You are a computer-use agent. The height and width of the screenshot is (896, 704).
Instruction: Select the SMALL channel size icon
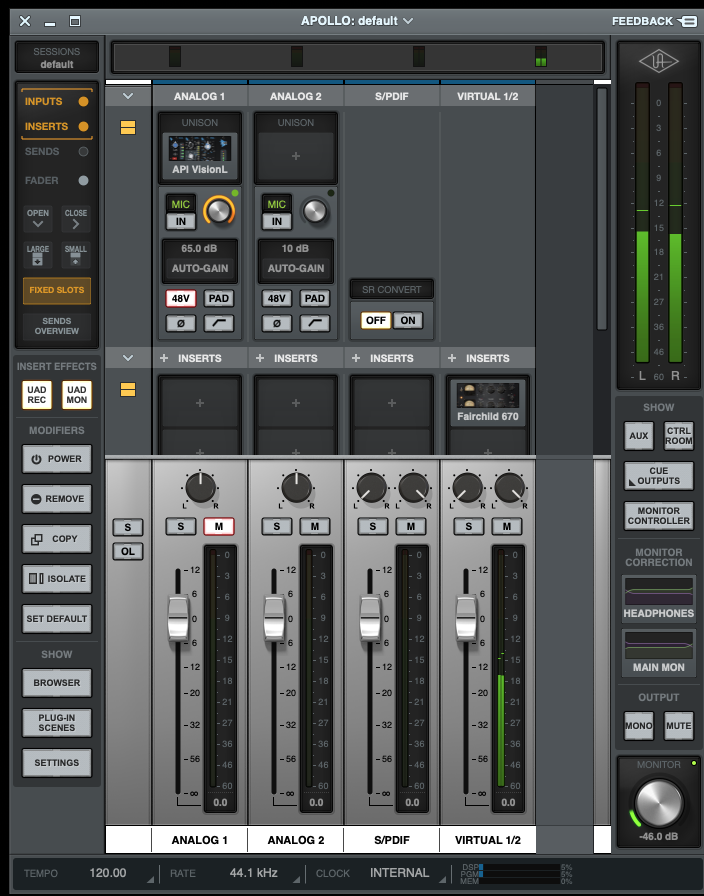pos(75,255)
